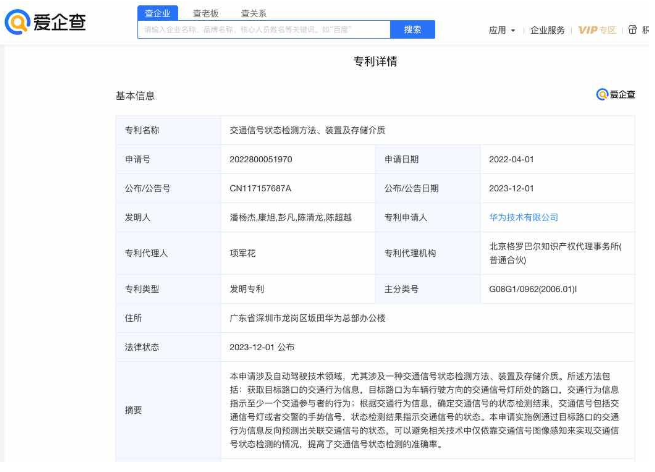Focus the company name search field
This screenshot has width=655, height=472.
coord(260,30)
